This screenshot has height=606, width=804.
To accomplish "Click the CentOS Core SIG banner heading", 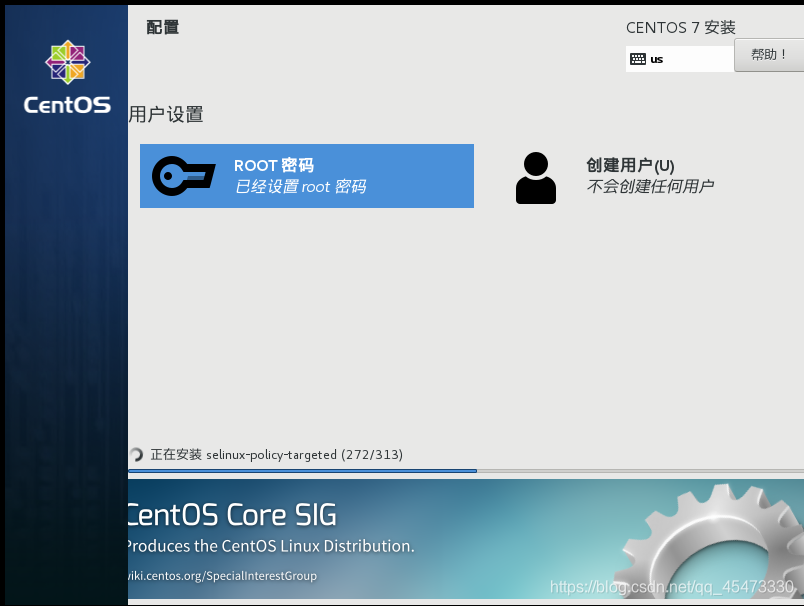I will [x=232, y=515].
